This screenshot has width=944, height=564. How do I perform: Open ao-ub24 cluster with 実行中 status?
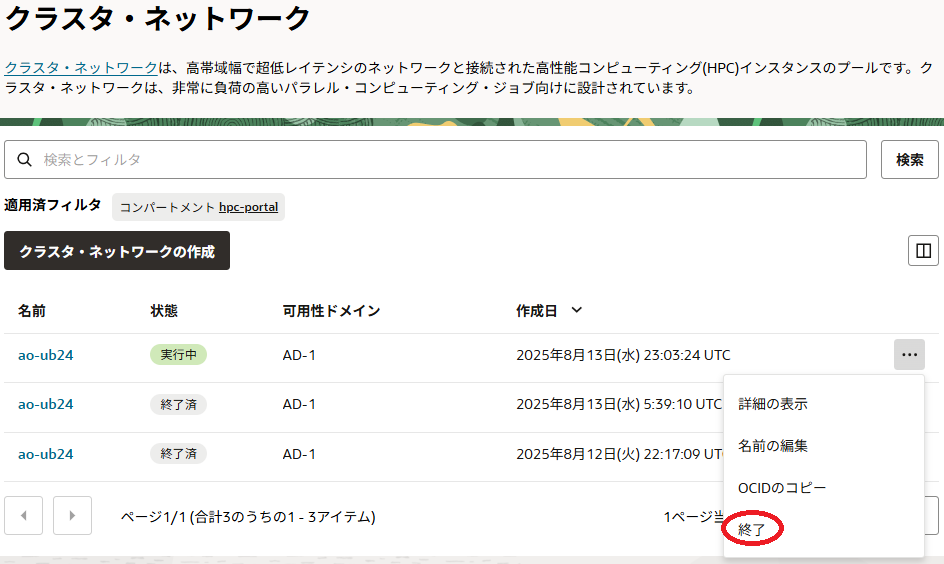click(45, 354)
